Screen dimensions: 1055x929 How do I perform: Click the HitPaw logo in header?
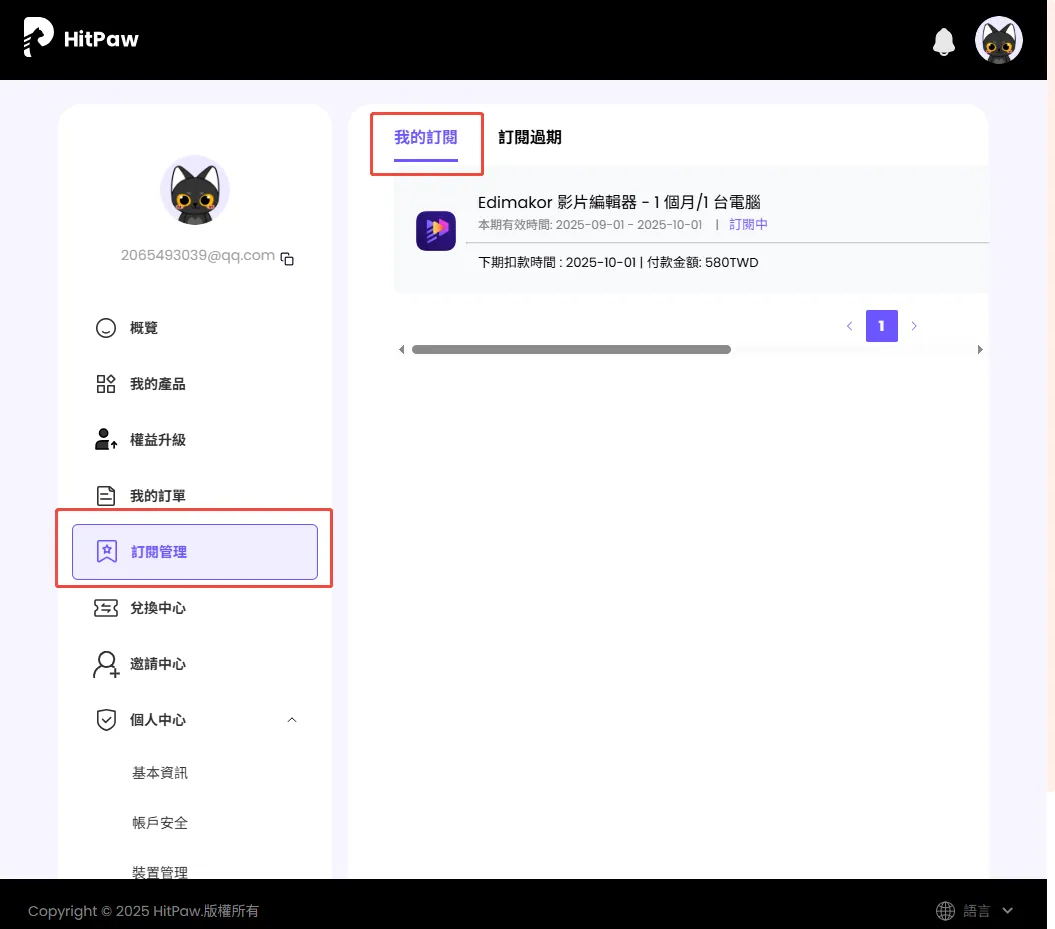[81, 39]
